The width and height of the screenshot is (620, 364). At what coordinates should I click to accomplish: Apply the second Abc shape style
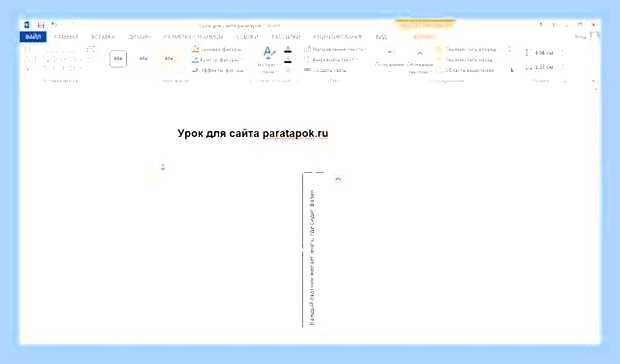(x=143, y=58)
